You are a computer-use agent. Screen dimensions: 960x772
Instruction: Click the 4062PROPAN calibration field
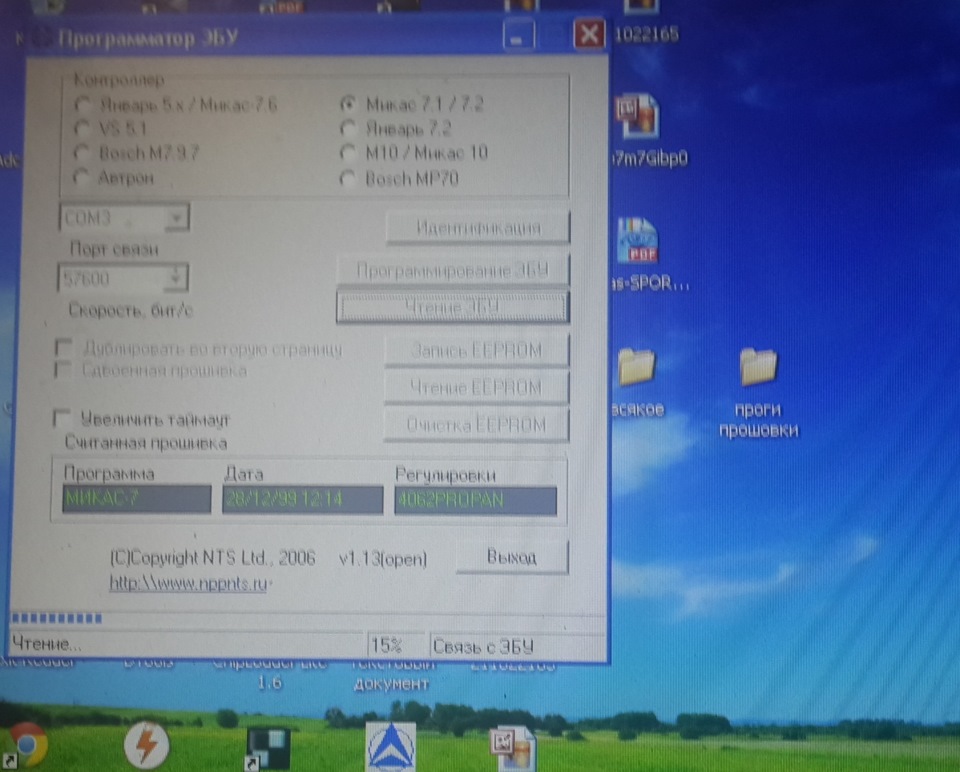[x=476, y=500]
